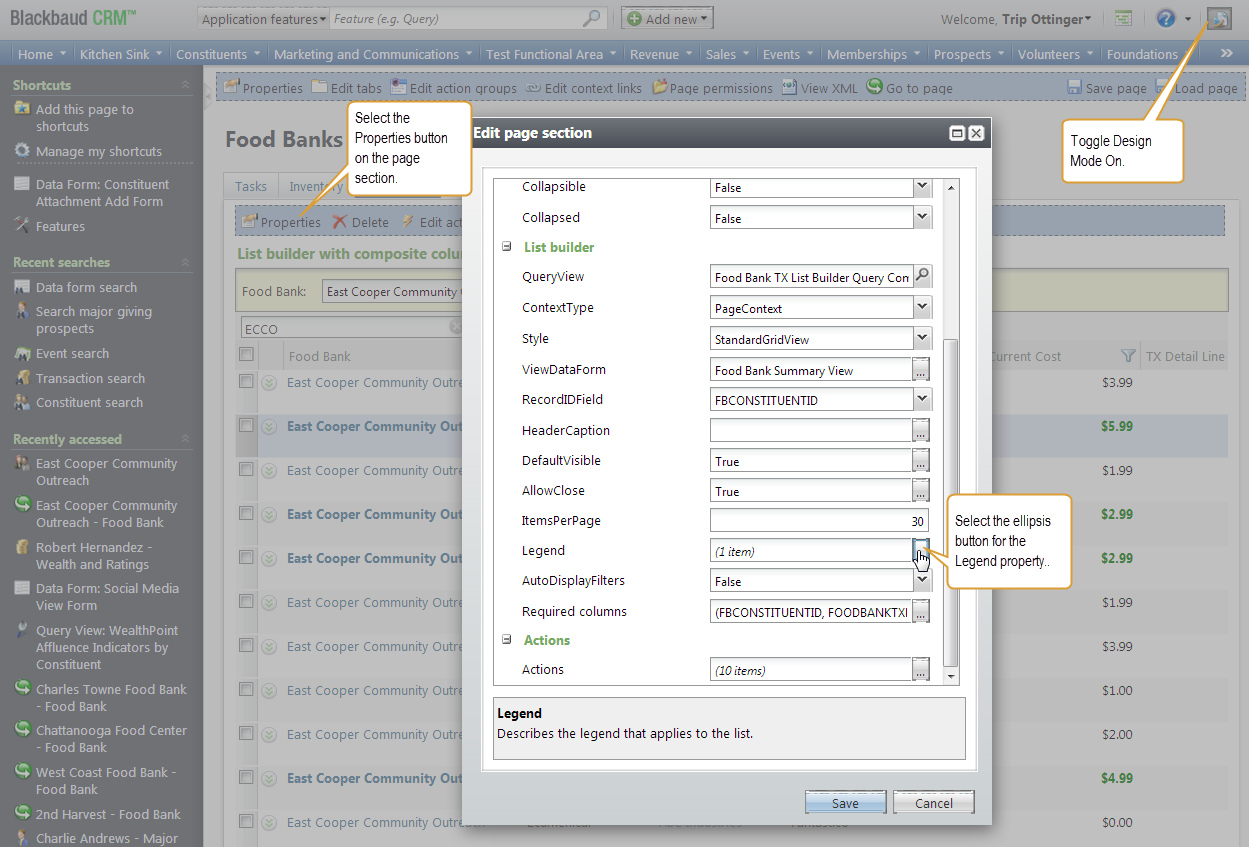Click View XML in the page toolbar

click(819, 88)
